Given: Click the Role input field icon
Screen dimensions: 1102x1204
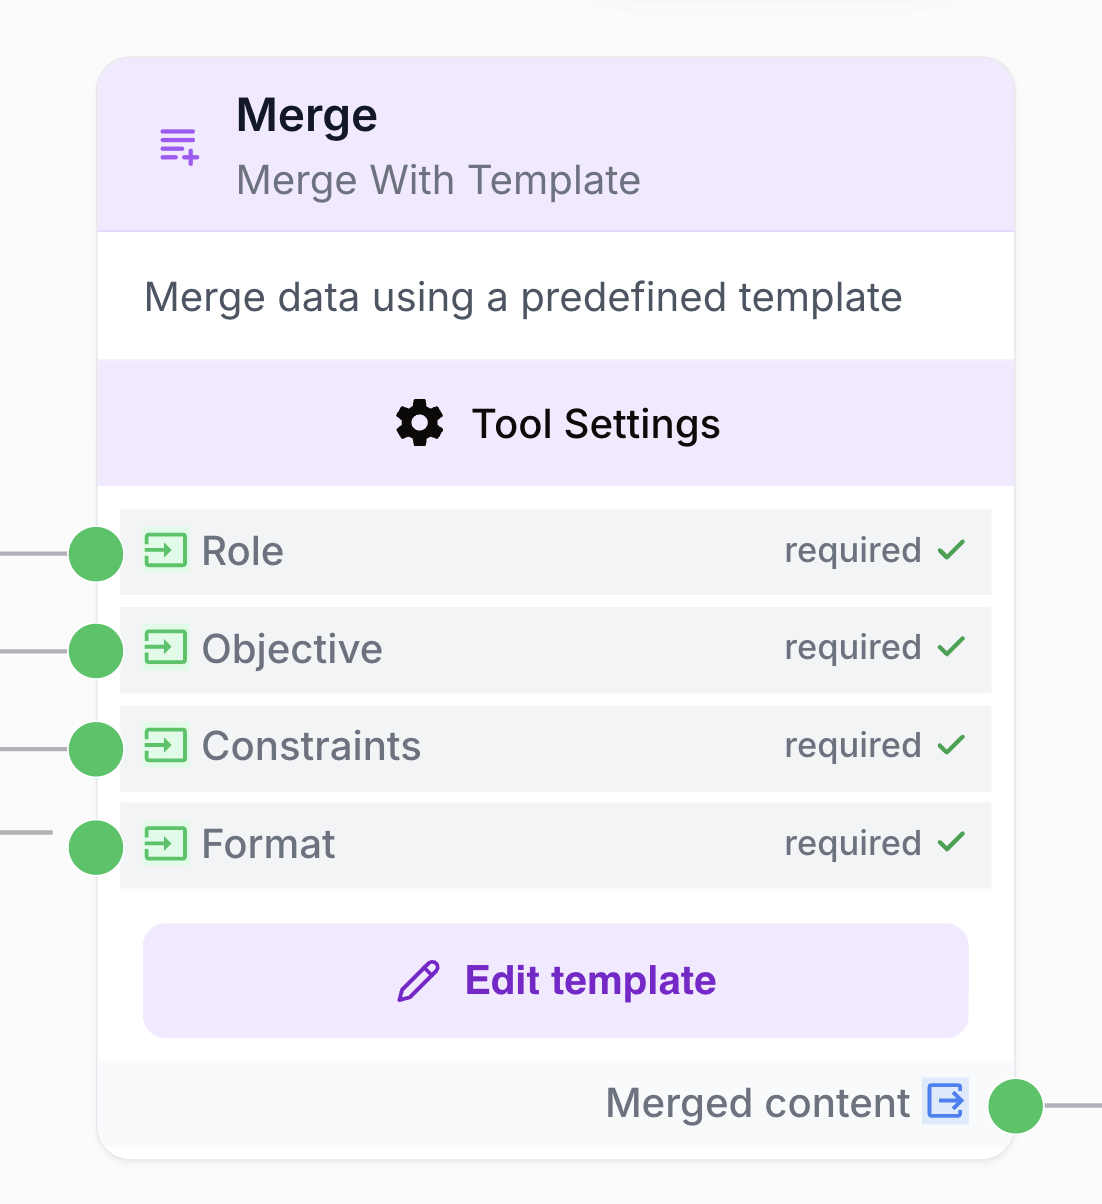Looking at the screenshot, I should pyautogui.click(x=166, y=550).
